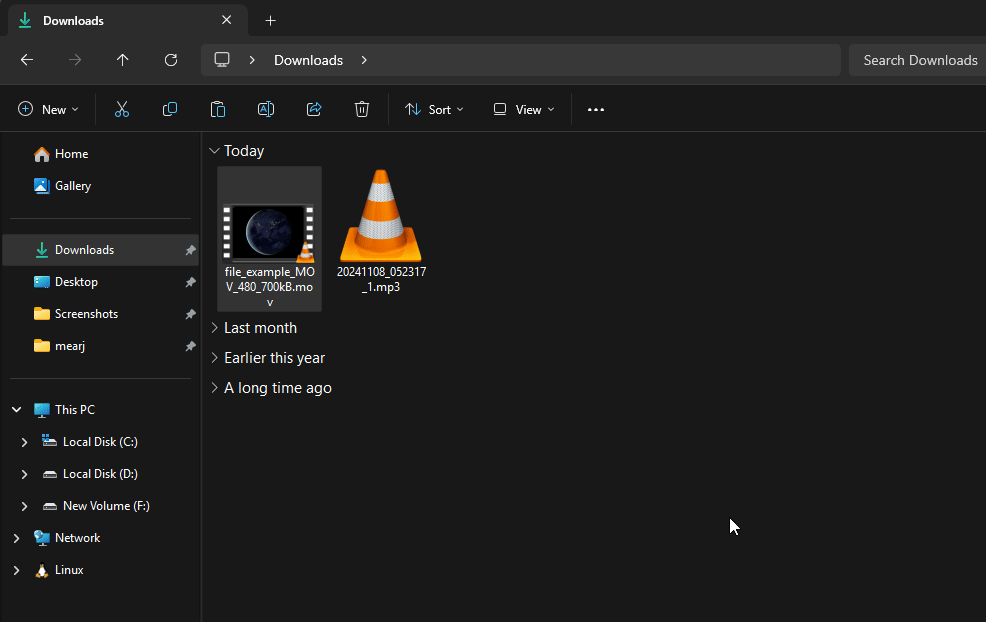The width and height of the screenshot is (986, 622).
Task: Add a new tab with plus button
Action: (270, 21)
